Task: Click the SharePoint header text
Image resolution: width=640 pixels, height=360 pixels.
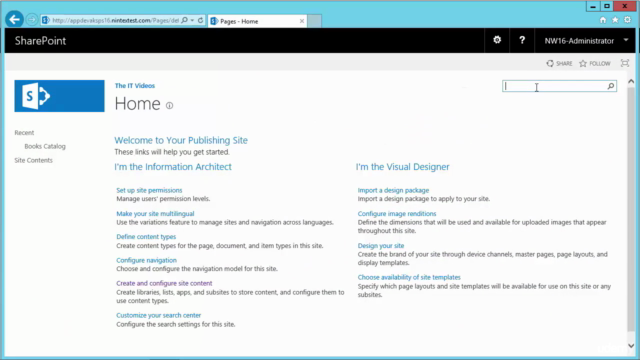Action: [x=40, y=41]
